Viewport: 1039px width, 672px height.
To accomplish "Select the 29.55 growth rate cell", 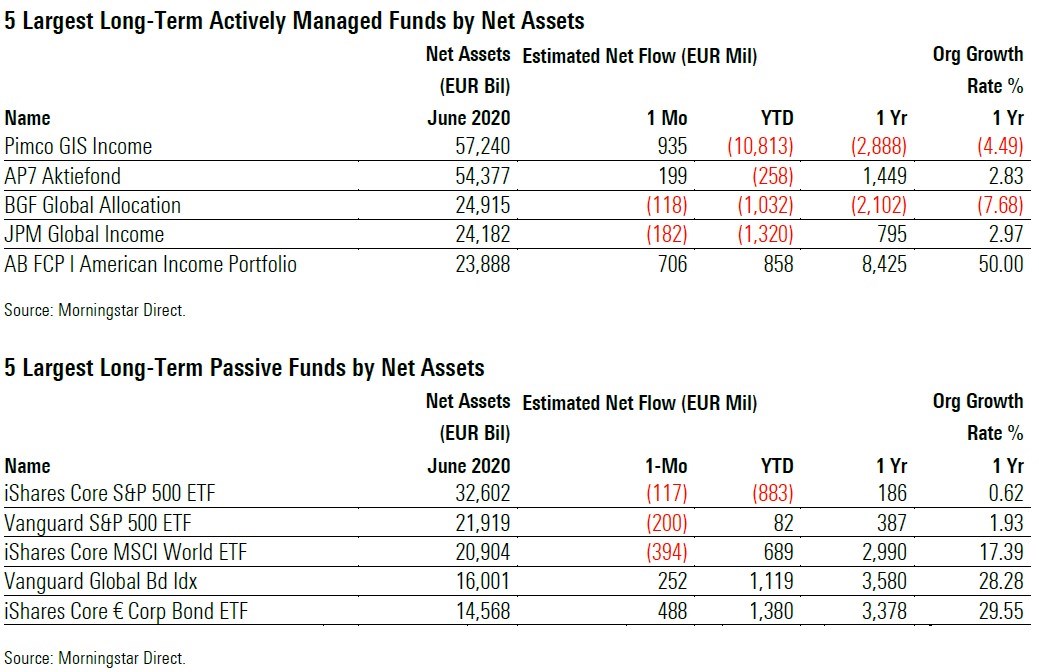I will pyautogui.click(x=999, y=612).
